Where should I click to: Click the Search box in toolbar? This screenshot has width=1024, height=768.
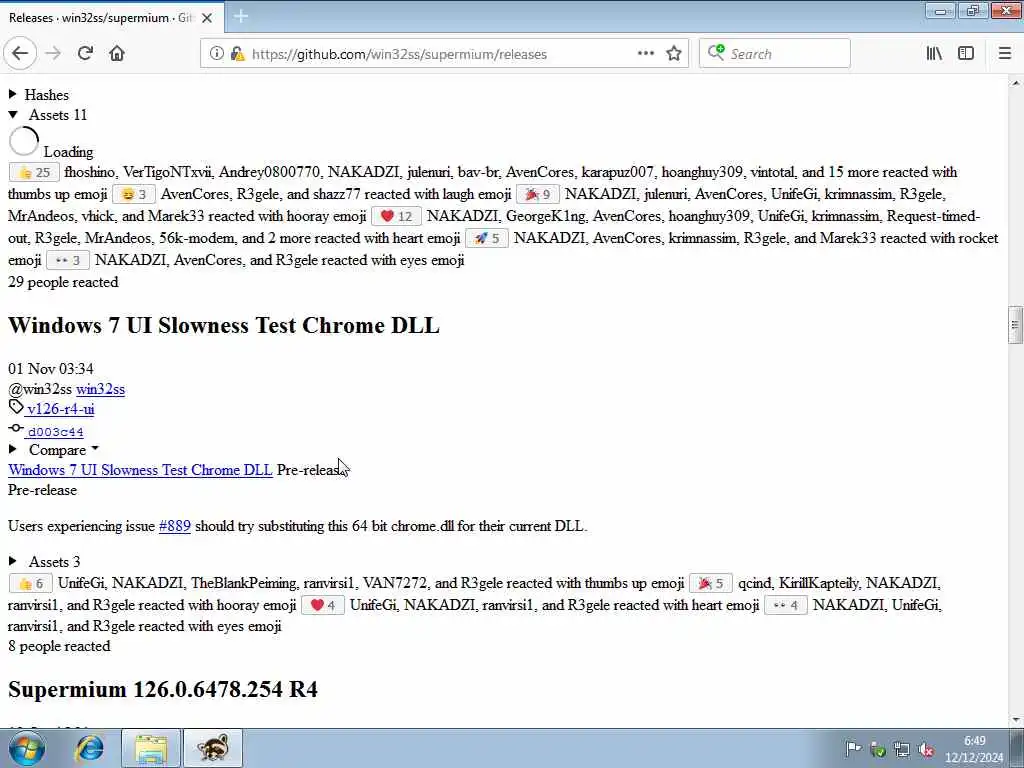[775, 54]
